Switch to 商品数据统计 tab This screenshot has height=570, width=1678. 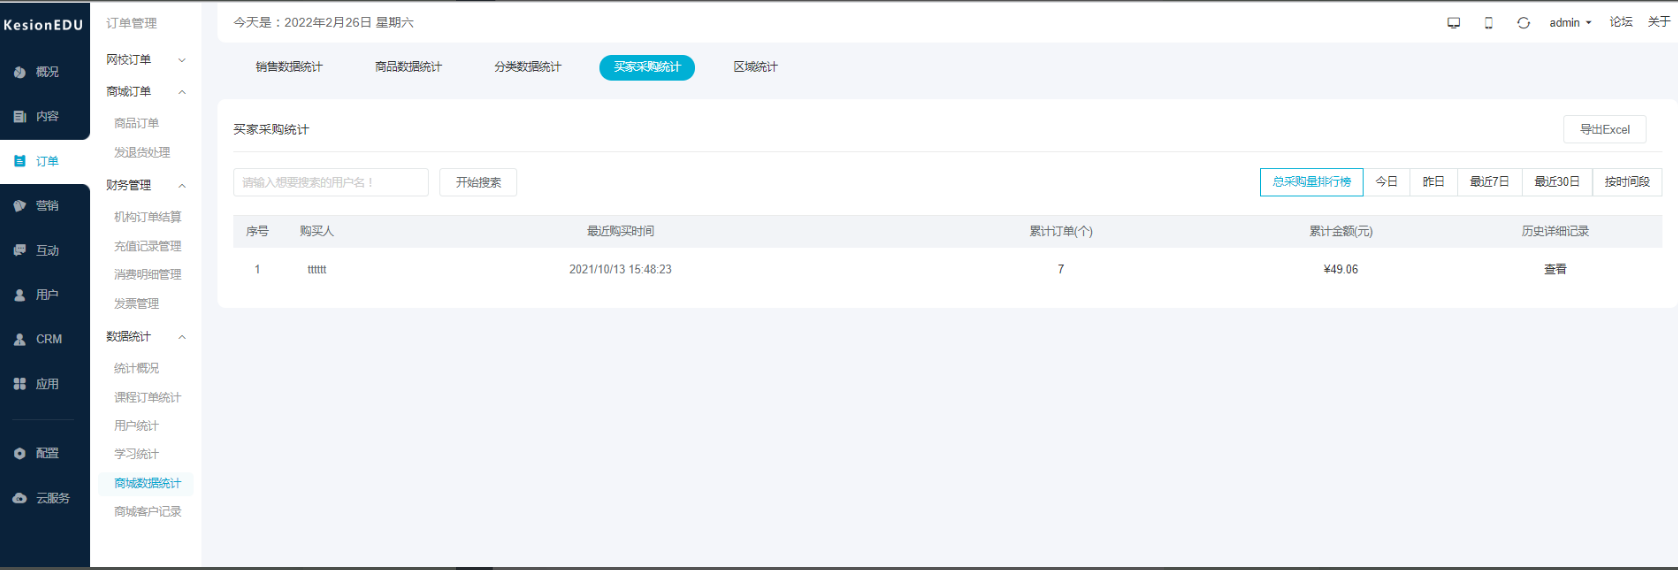coord(409,67)
